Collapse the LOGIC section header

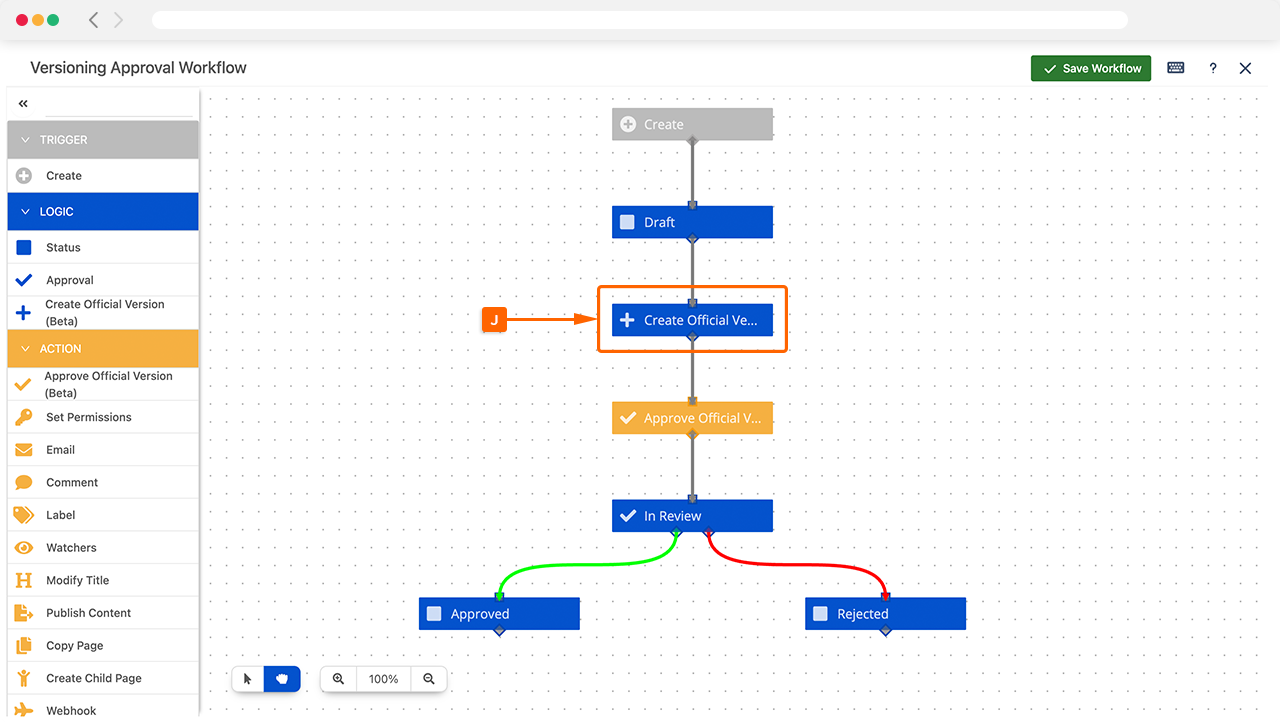pos(26,212)
